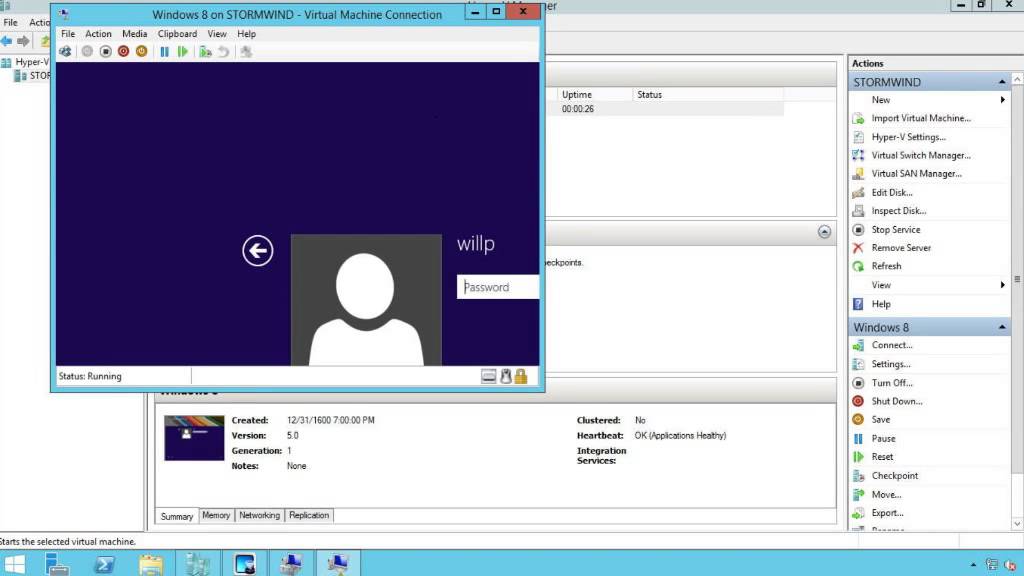Click the keyboard status icon
This screenshot has height=576, width=1024.
[x=488, y=376]
